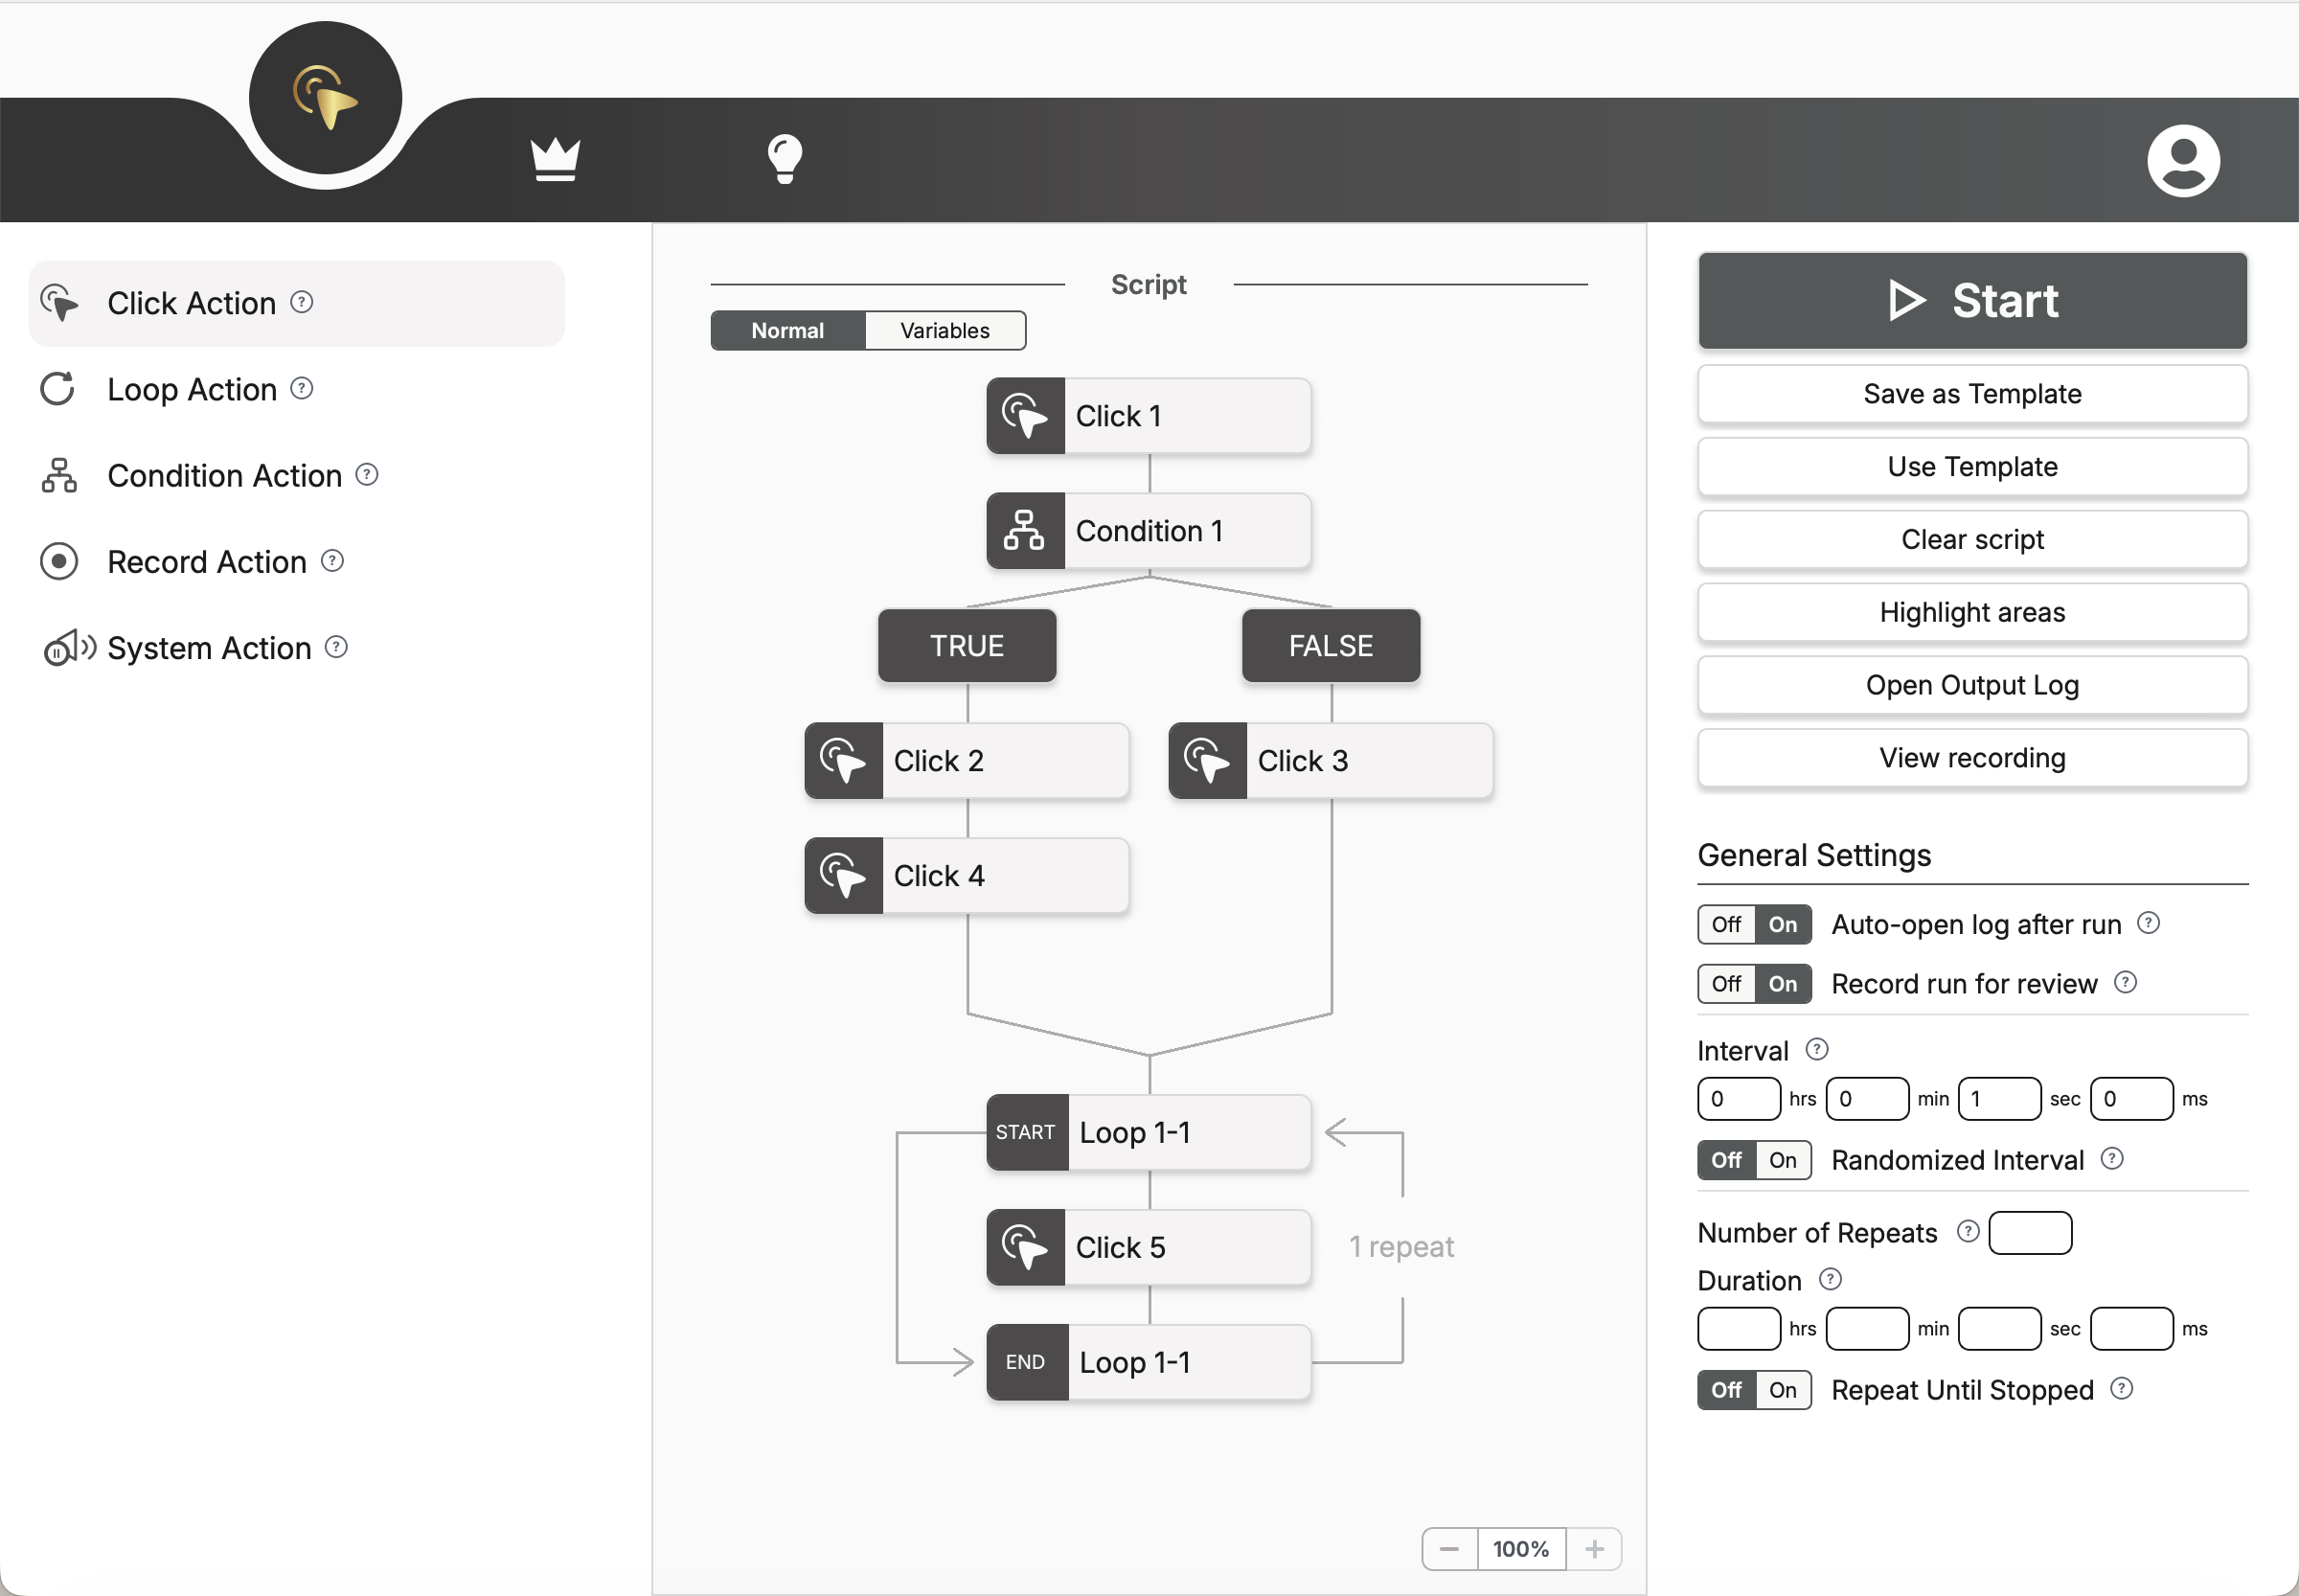The image size is (2299, 1596).
Task: Open the Randomized Interval help icon
Action: point(2112,1159)
